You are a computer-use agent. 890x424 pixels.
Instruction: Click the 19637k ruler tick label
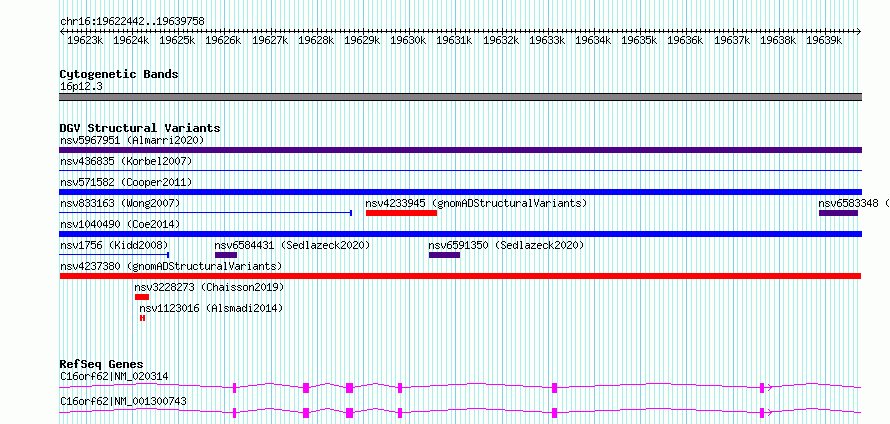[732, 40]
